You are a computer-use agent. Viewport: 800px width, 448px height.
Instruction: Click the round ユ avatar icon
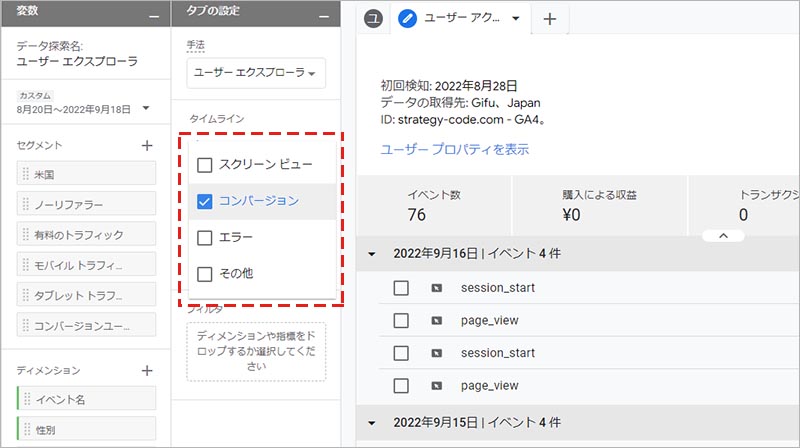tap(373, 19)
